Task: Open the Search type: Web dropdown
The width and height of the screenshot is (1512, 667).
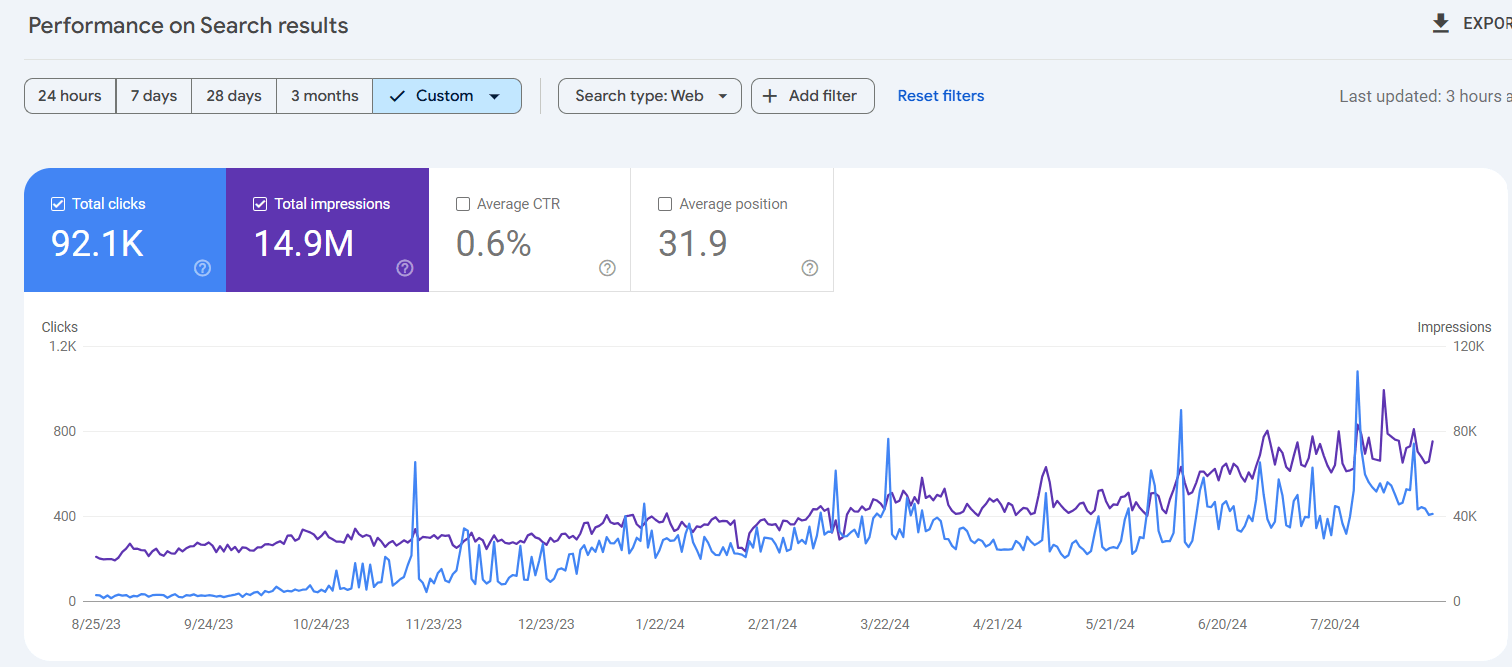Action: 650,96
